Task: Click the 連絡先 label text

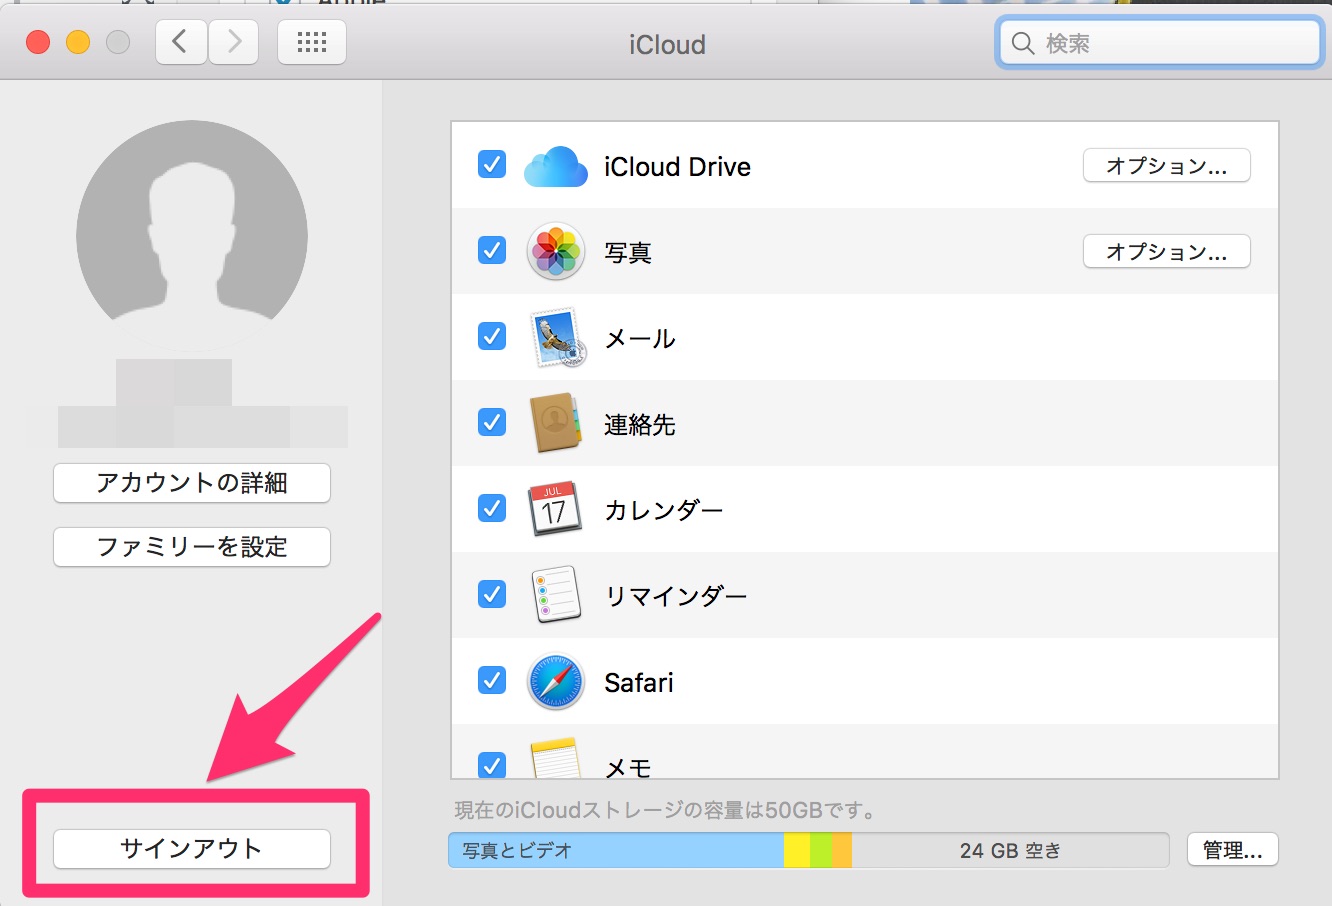Action: 640,425
